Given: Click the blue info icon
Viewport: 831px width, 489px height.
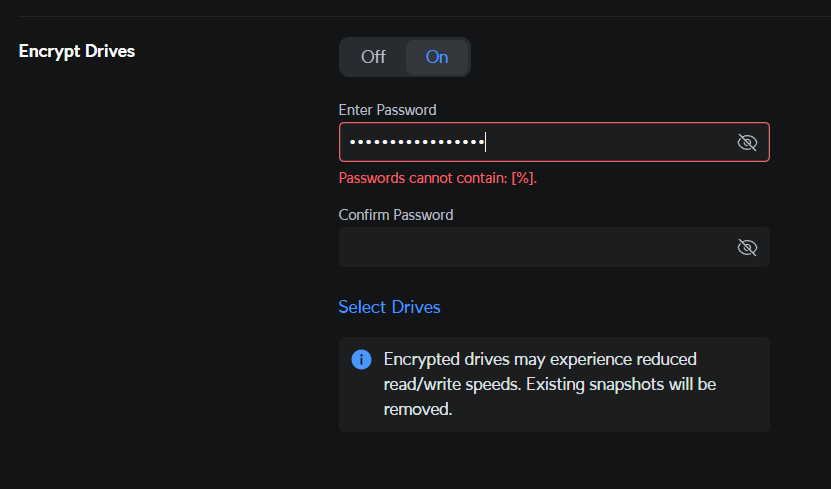Looking at the screenshot, I should pyautogui.click(x=362, y=359).
